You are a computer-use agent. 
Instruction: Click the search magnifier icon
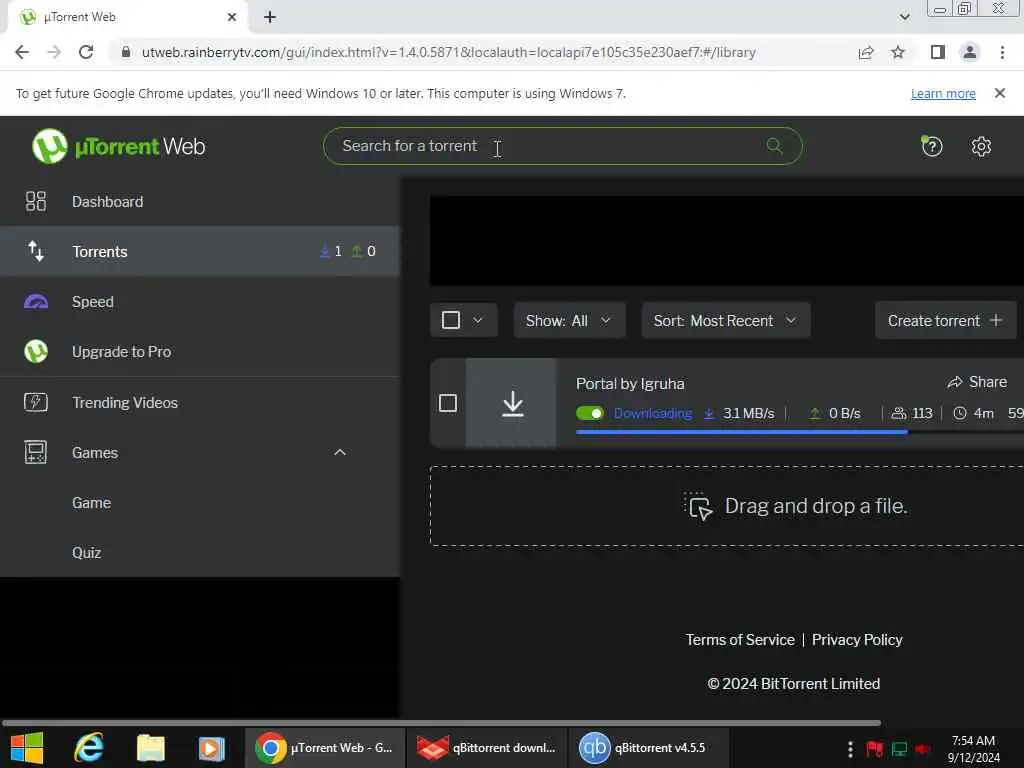coord(774,146)
